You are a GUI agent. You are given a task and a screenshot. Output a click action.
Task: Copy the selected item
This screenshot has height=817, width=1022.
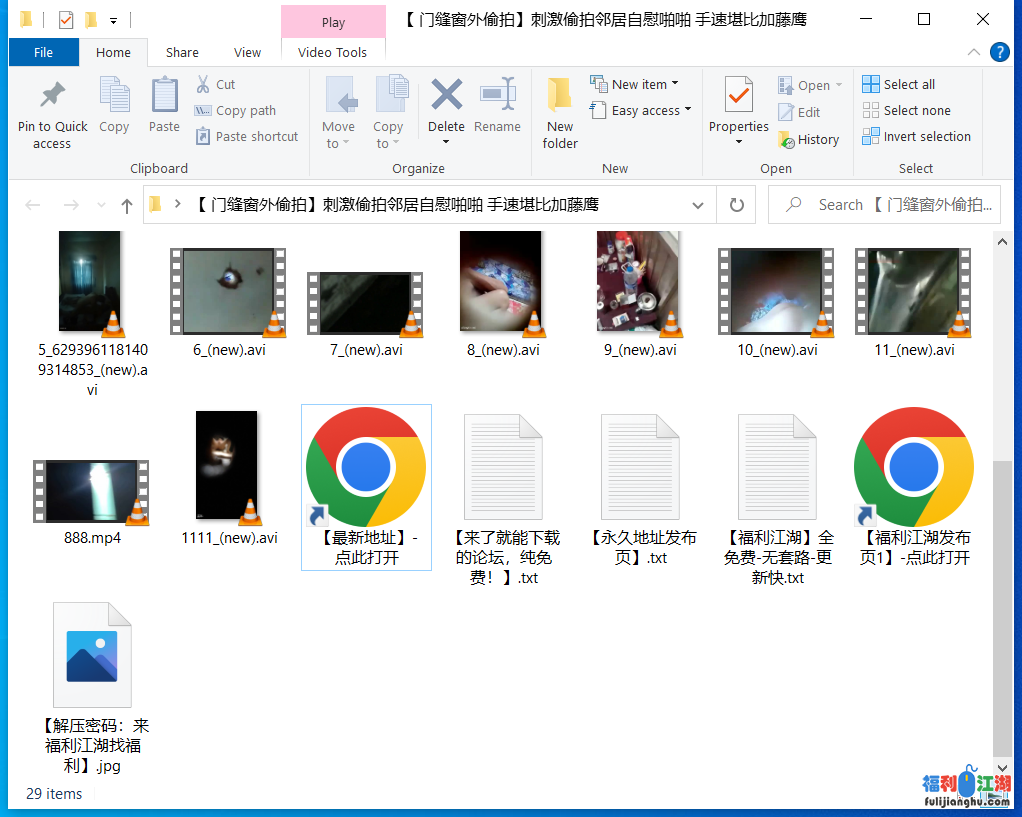[x=114, y=112]
